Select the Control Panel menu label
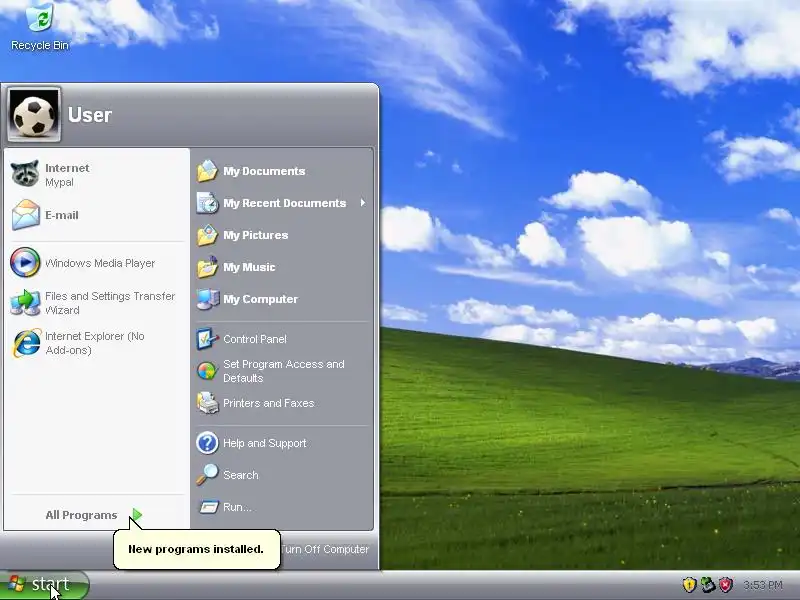 (255, 339)
